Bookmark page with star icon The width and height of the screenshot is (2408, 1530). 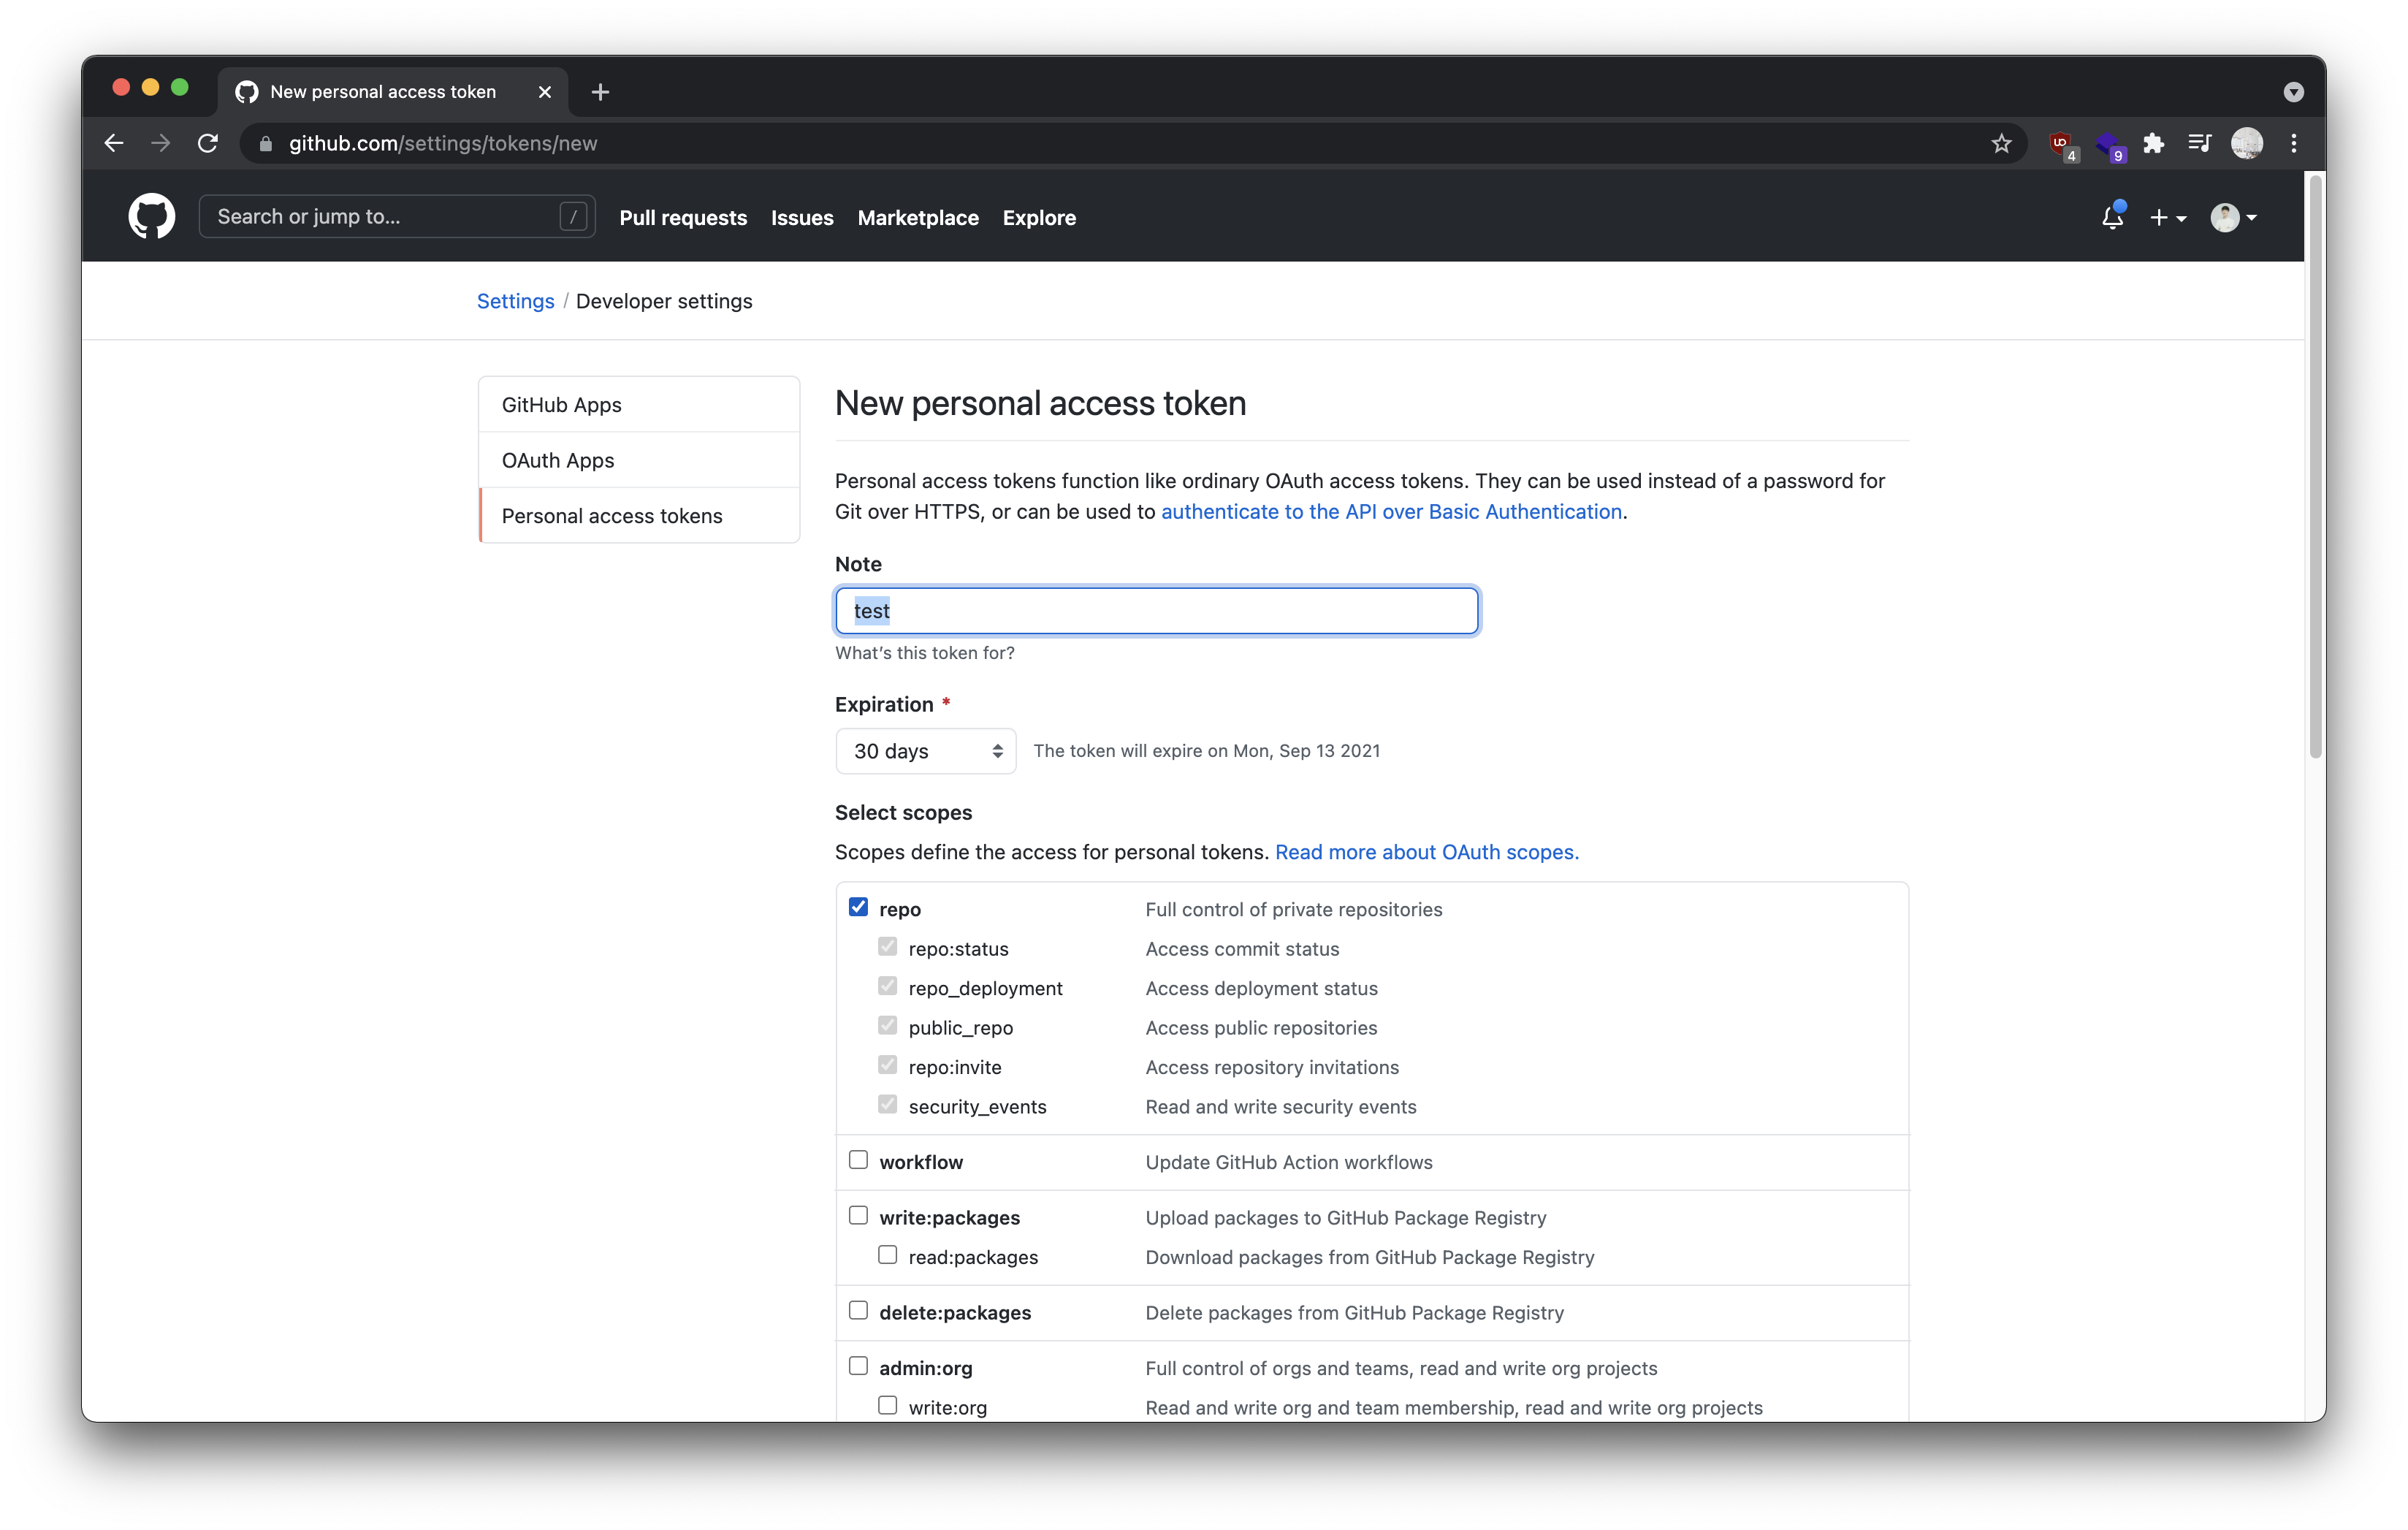(x=2001, y=144)
